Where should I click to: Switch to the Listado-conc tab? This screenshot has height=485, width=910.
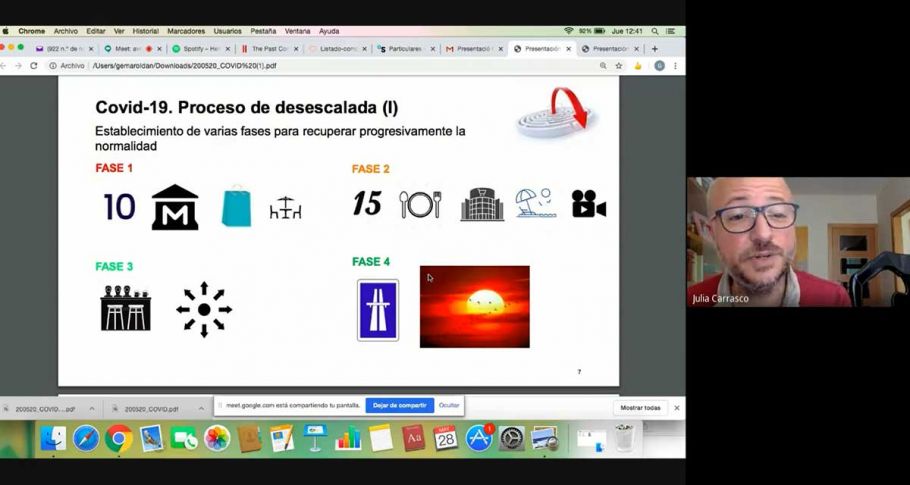[338, 49]
